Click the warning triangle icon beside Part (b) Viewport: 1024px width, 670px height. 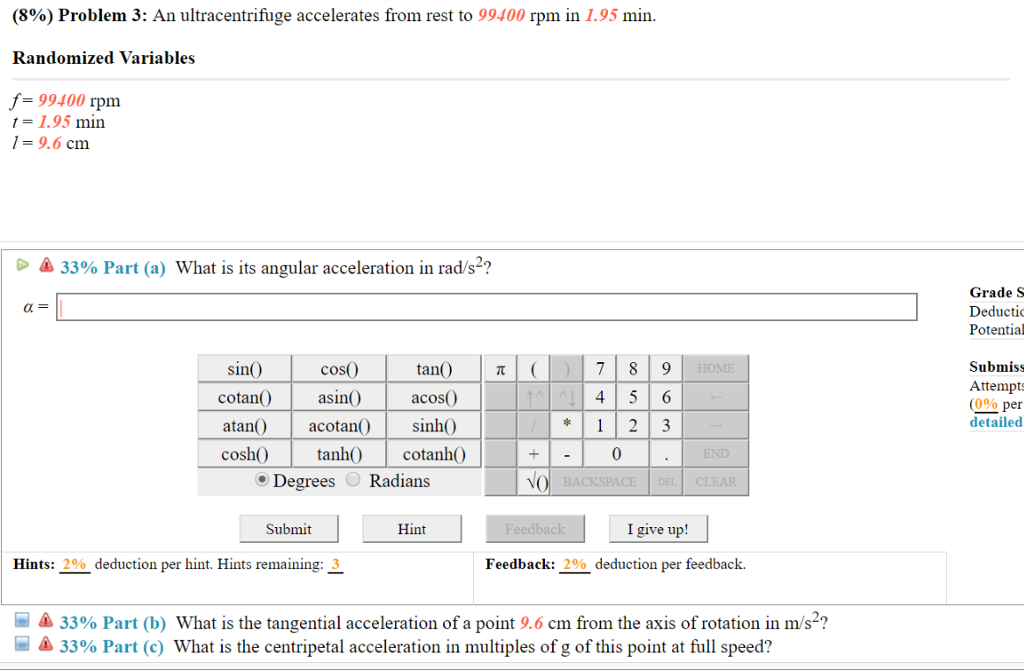tap(45, 620)
